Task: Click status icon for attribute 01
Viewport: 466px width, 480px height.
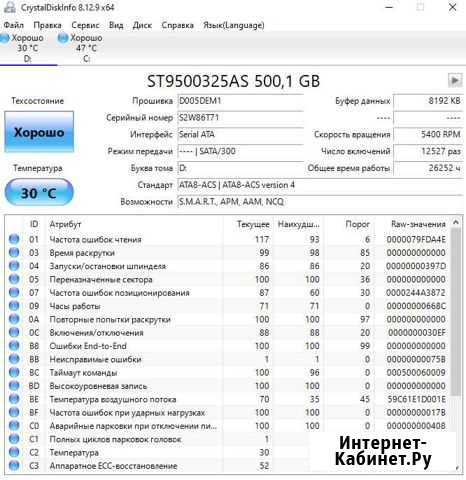Action: [14, 239]
